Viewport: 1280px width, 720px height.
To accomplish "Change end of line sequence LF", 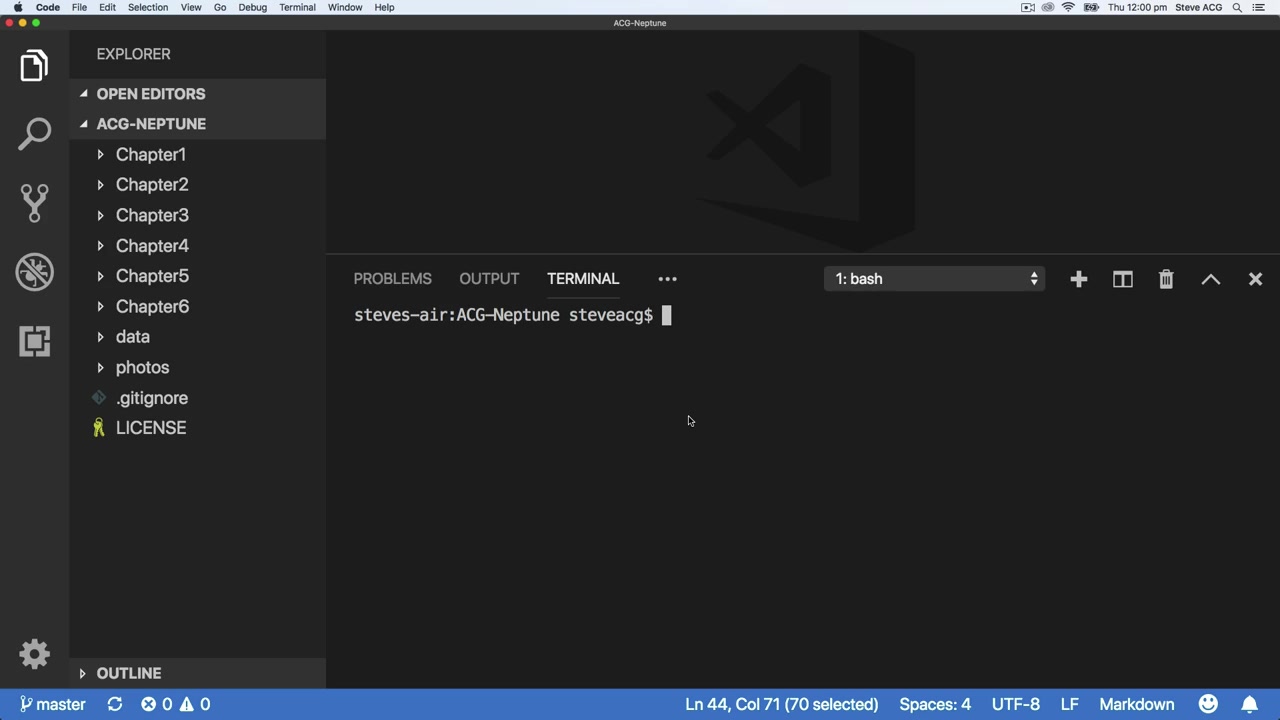I will click(1069, 704).
